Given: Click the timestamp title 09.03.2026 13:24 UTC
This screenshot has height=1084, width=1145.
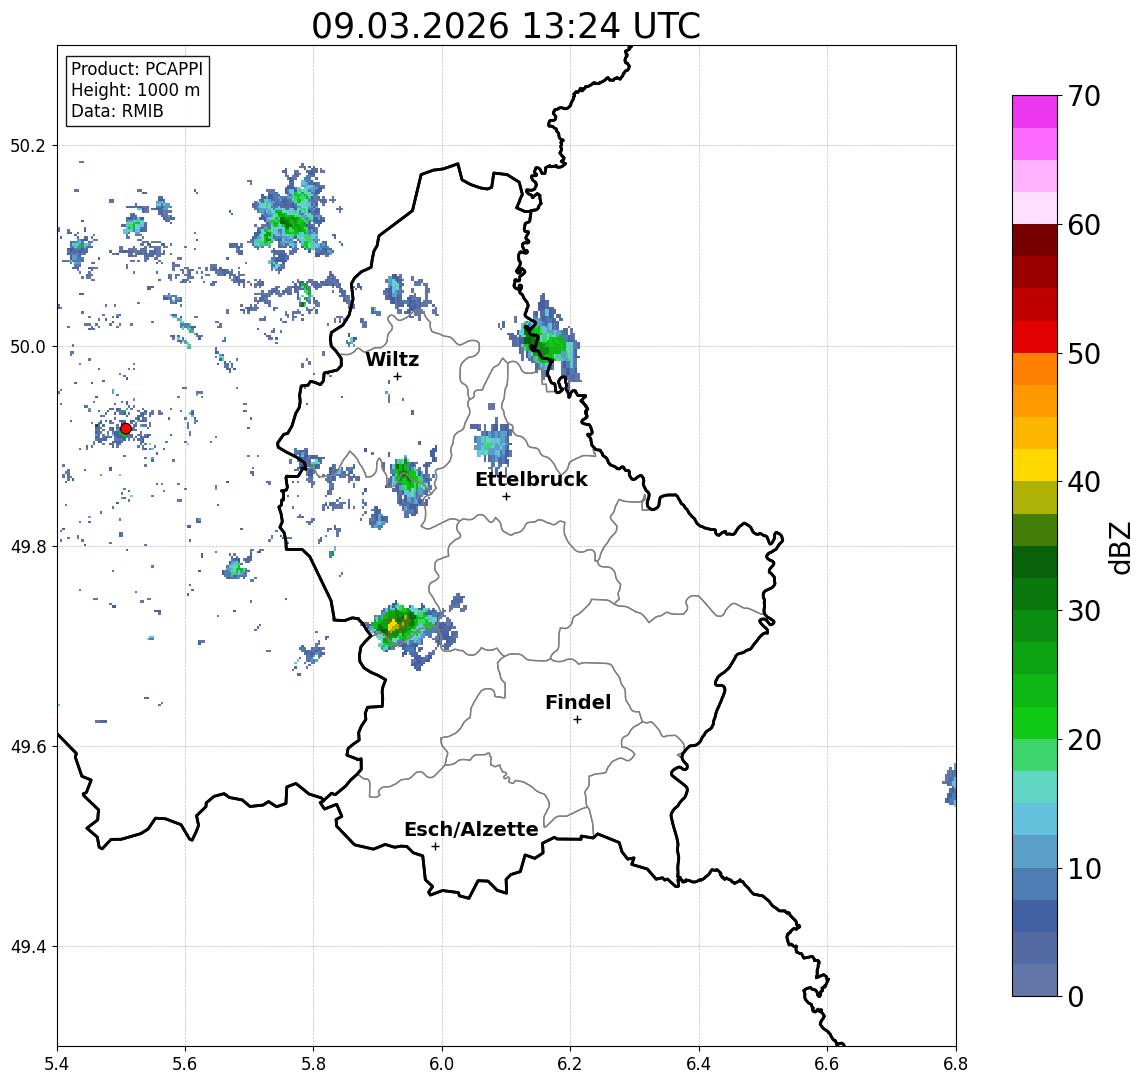Looking at the screenshot, I should [x=506, y=26].
